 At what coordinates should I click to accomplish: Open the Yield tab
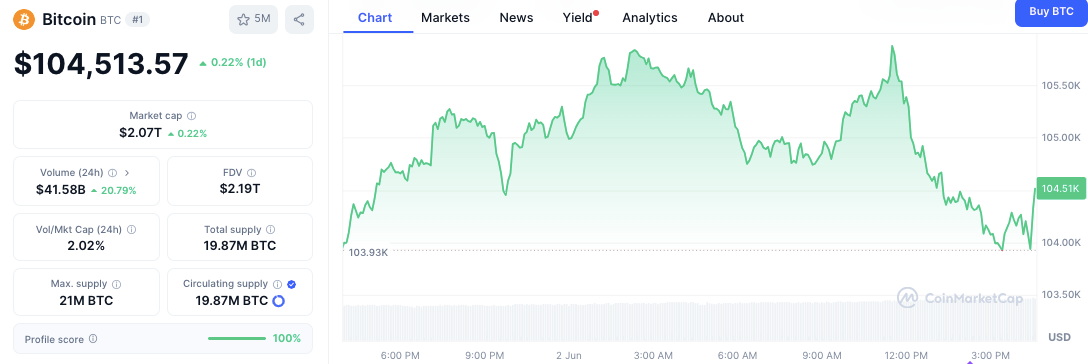(x=578, y=18)
